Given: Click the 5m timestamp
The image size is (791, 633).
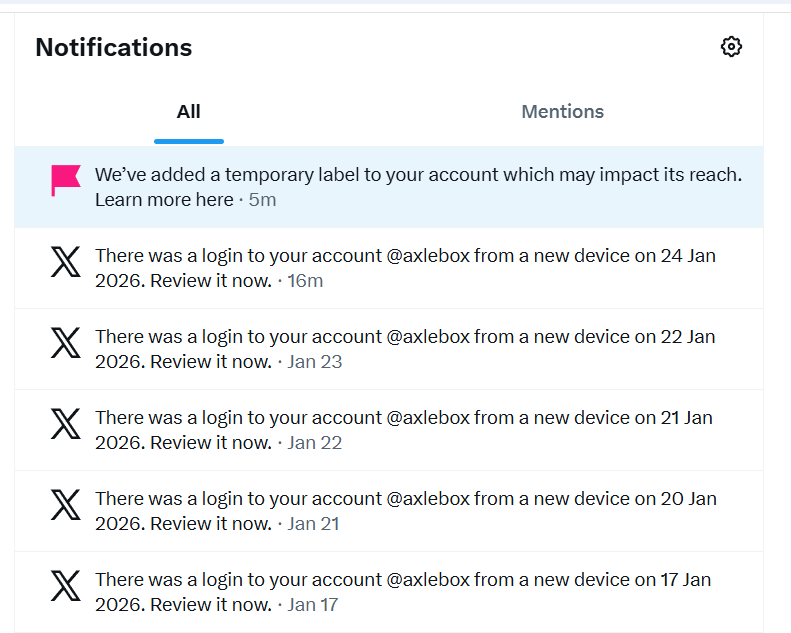Looking at the screenshot, I should click(x=262, y=200).
